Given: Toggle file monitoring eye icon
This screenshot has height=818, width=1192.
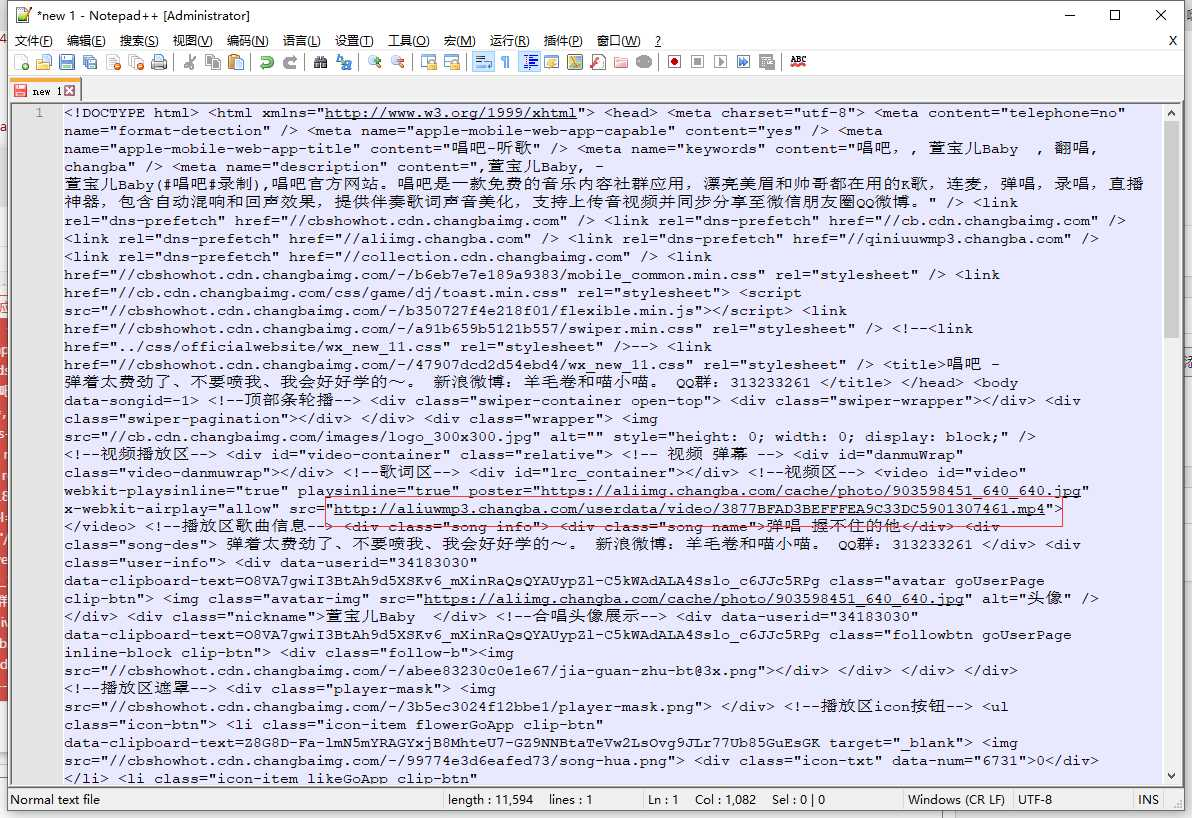Looking at the screenshot, I should click(644, 62).
